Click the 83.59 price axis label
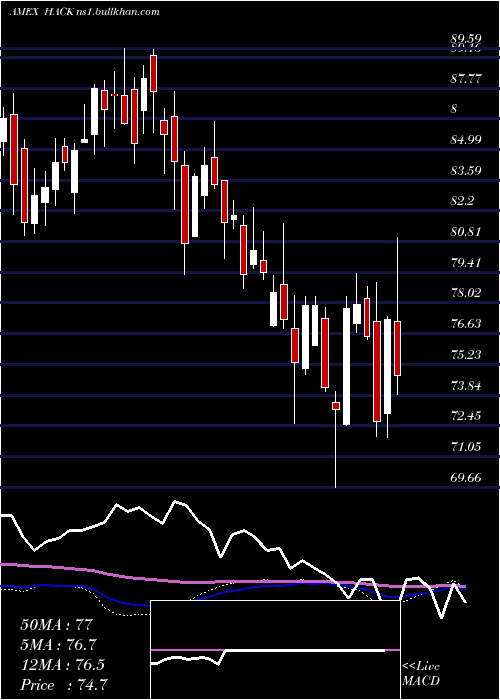Image resolution: width=500 pixels, height=700 pixels. tap(467, 171)
